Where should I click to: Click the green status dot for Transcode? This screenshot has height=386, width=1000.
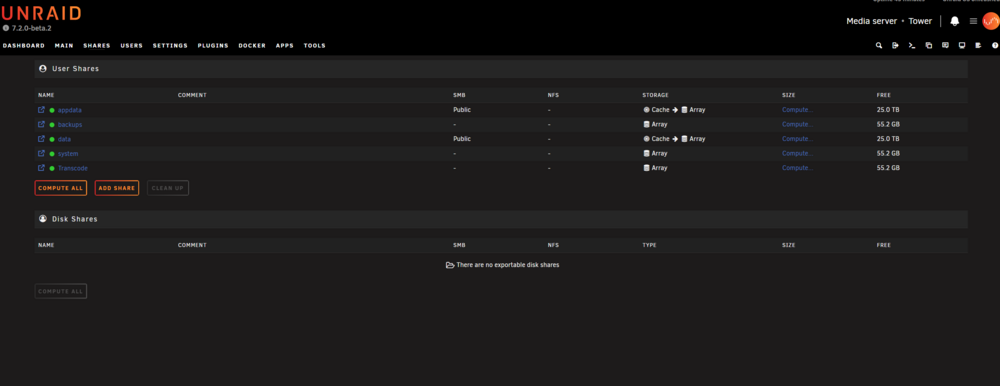52,168
